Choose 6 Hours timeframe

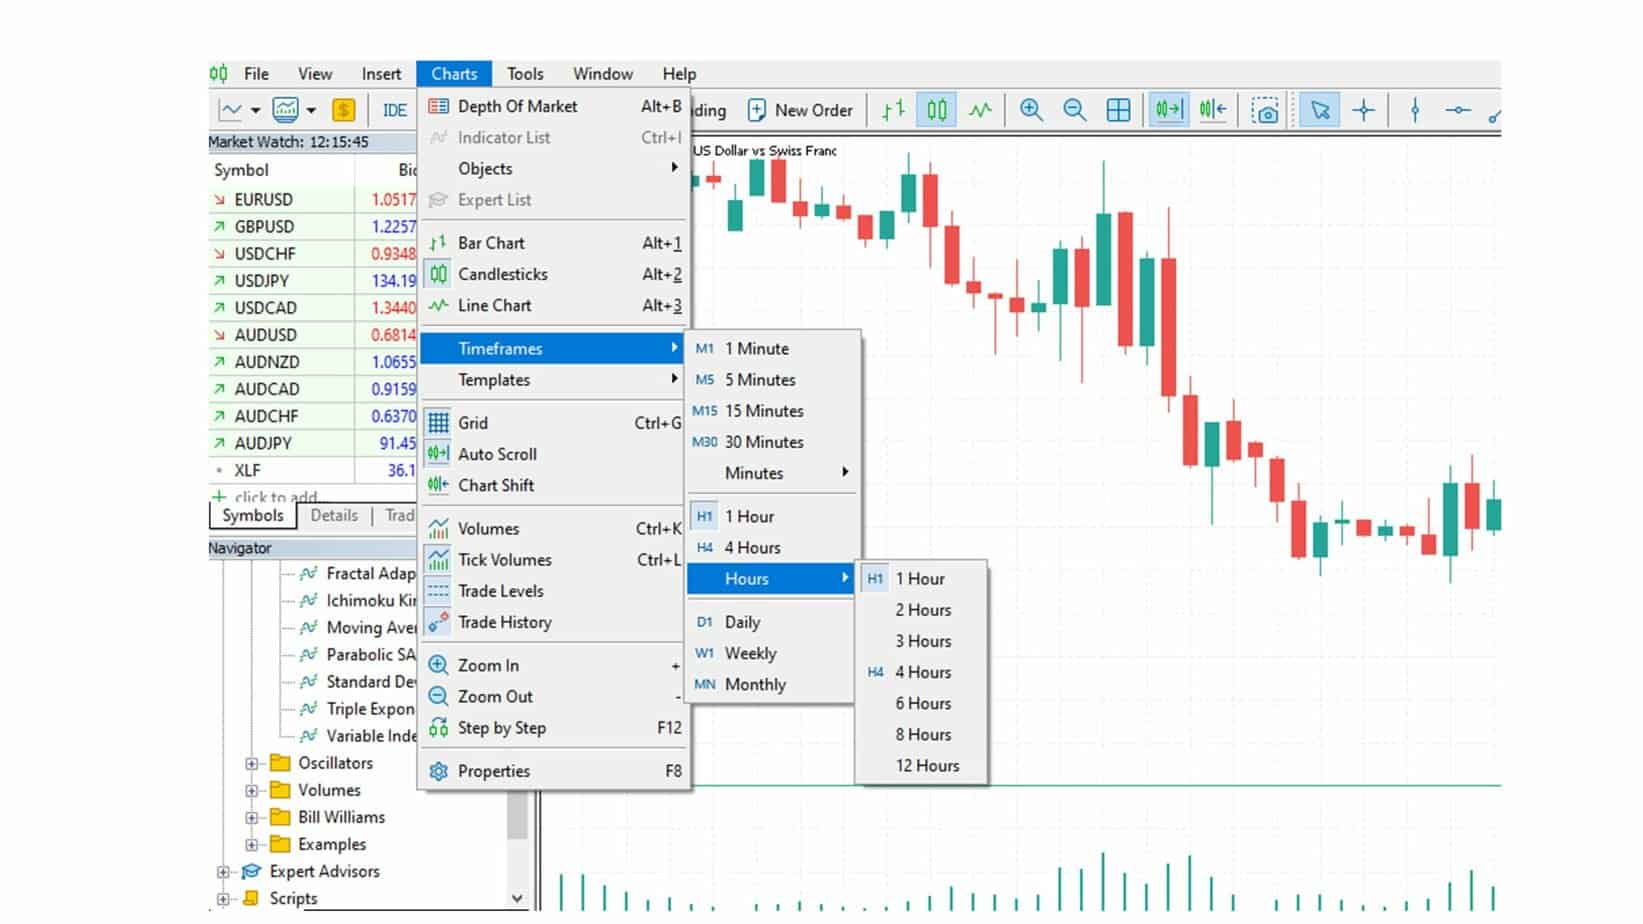[922, 703]
